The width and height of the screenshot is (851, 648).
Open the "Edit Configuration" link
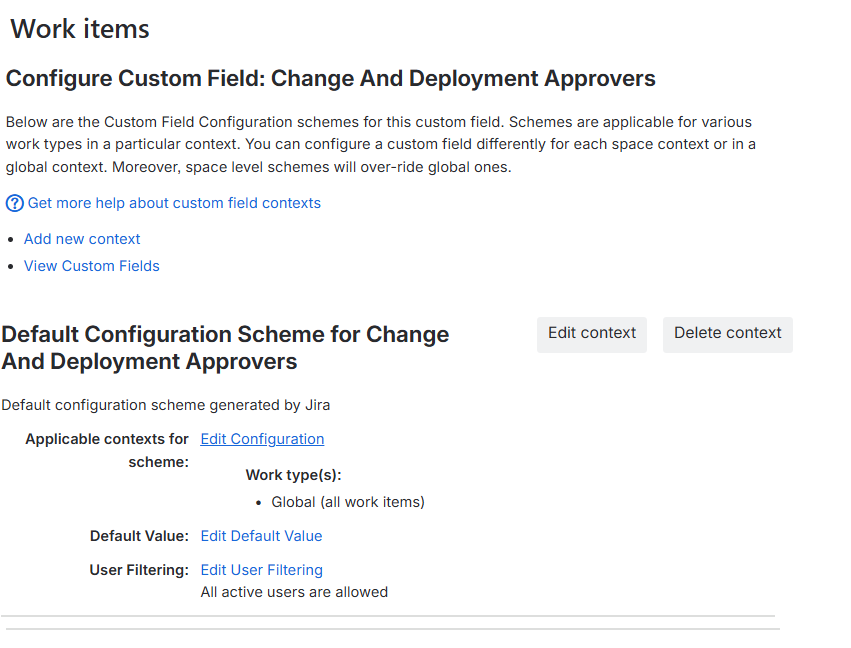point(262,439)
